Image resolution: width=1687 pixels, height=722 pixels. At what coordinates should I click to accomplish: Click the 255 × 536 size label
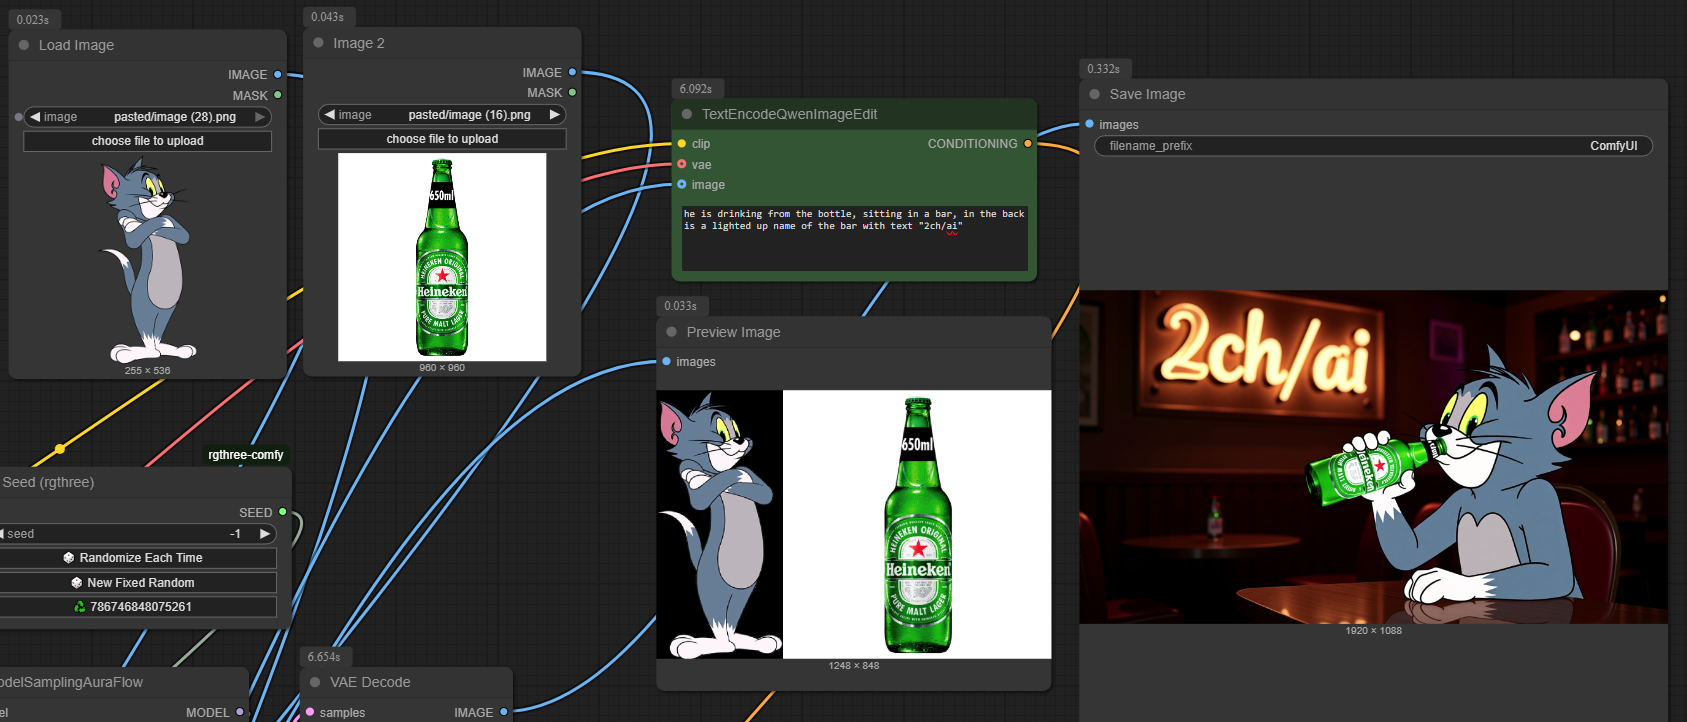click(147, 371)
